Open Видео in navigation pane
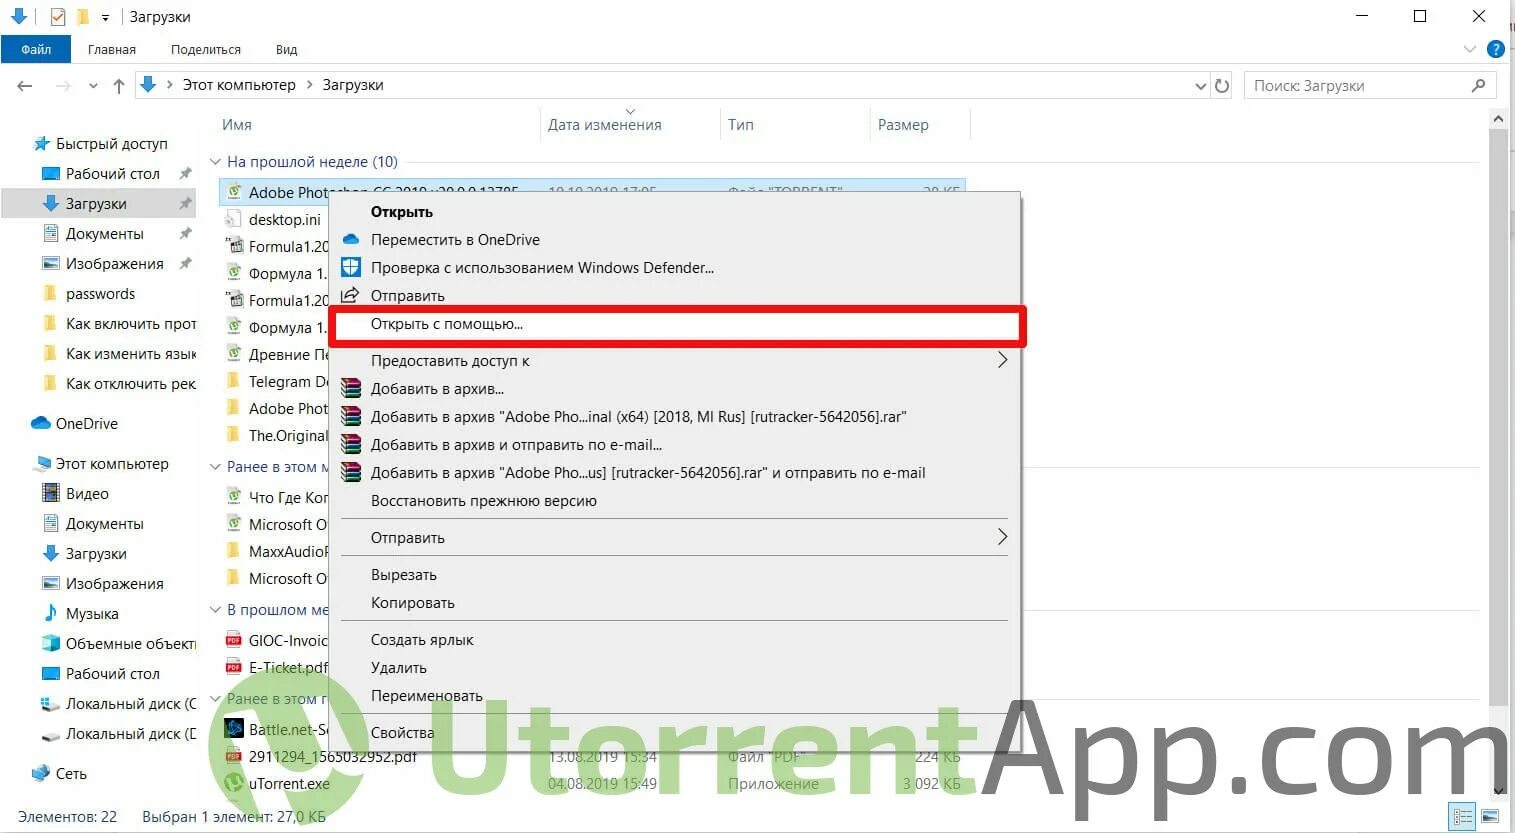The width and height of the screenshot is (1515, 833). 87,494
